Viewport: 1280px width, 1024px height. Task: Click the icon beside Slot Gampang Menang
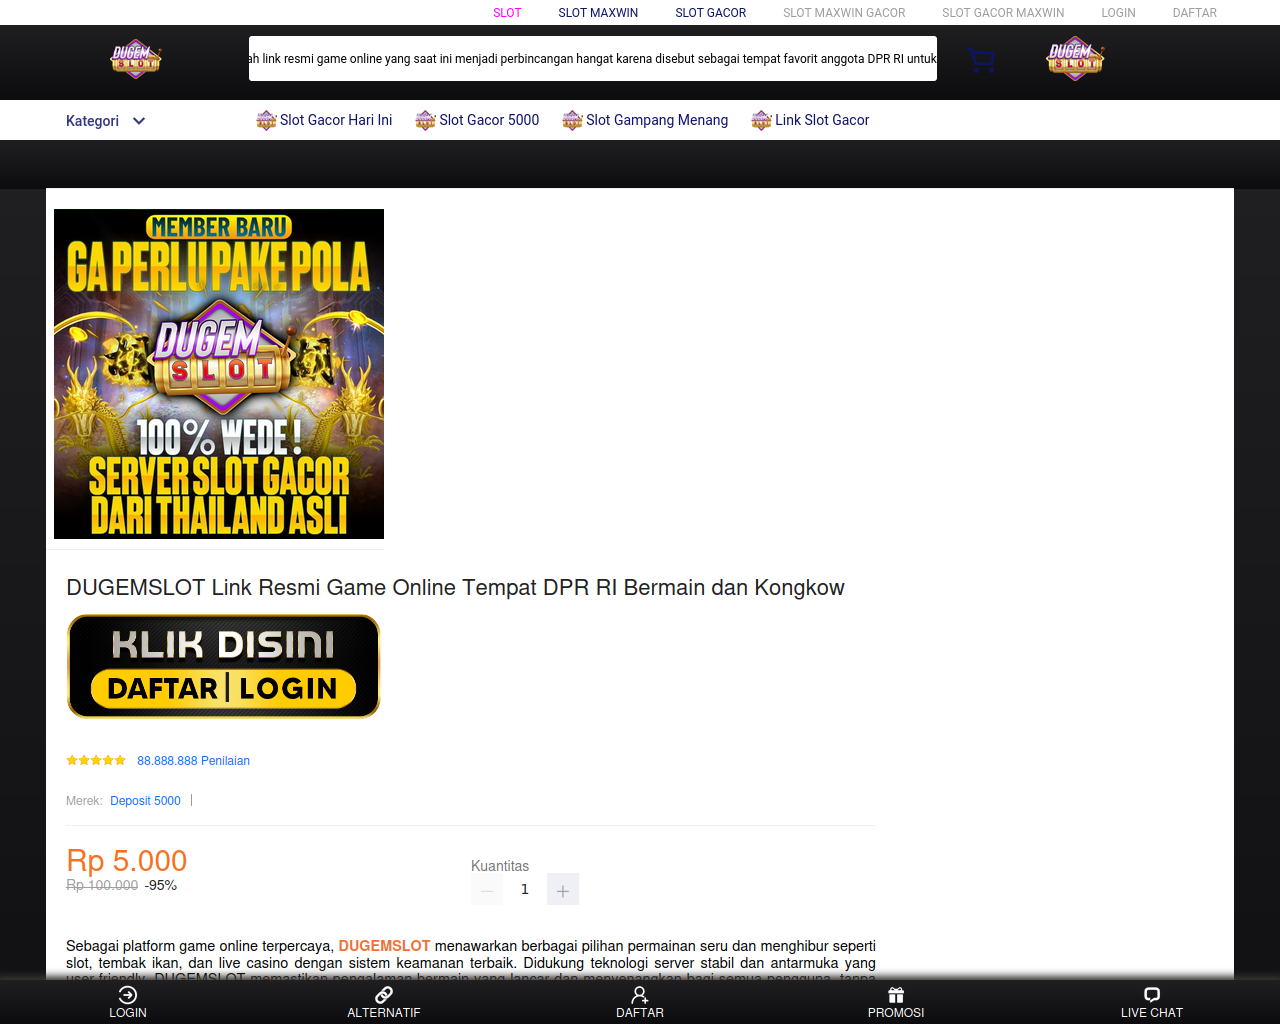572,120
